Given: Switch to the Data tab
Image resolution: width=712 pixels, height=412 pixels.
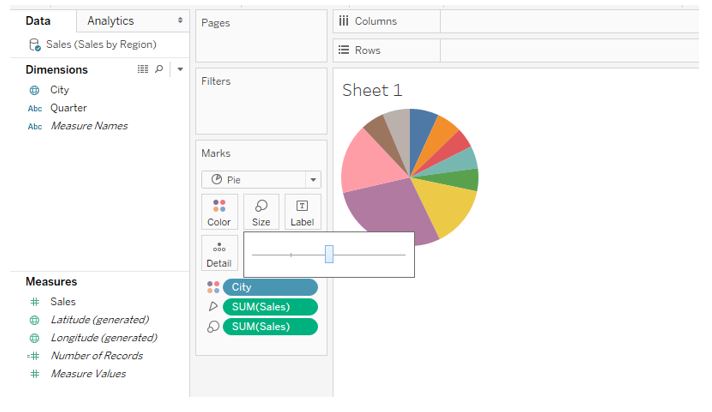Looking at the screenshot, I should tap(38, 21).
